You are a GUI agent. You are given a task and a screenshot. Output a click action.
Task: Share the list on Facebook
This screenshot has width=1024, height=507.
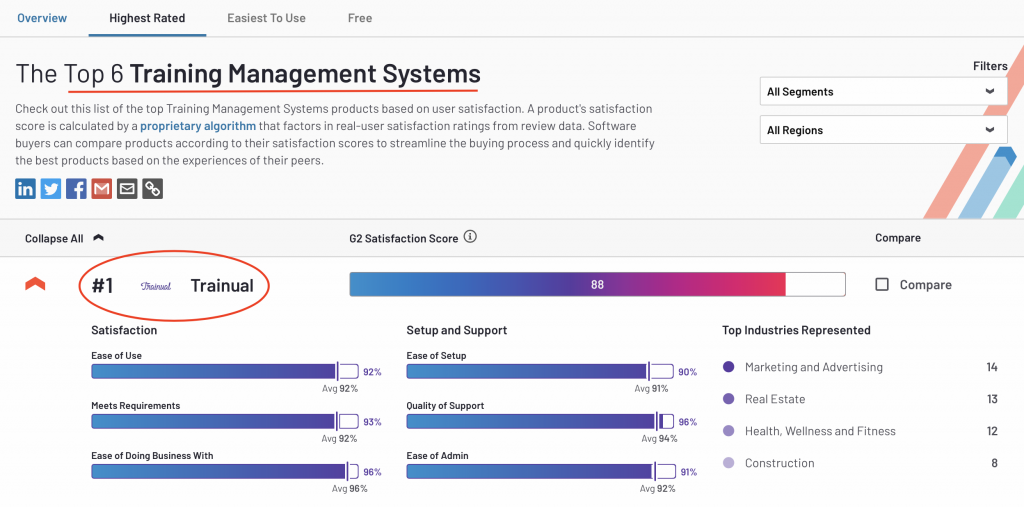[x=76, y=188]
